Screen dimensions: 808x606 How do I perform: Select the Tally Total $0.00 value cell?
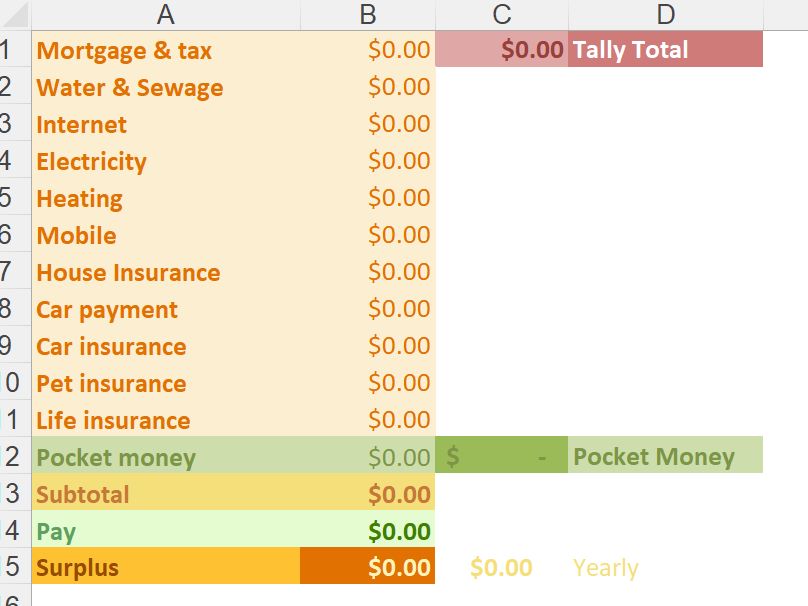click(x=502, y=50)
